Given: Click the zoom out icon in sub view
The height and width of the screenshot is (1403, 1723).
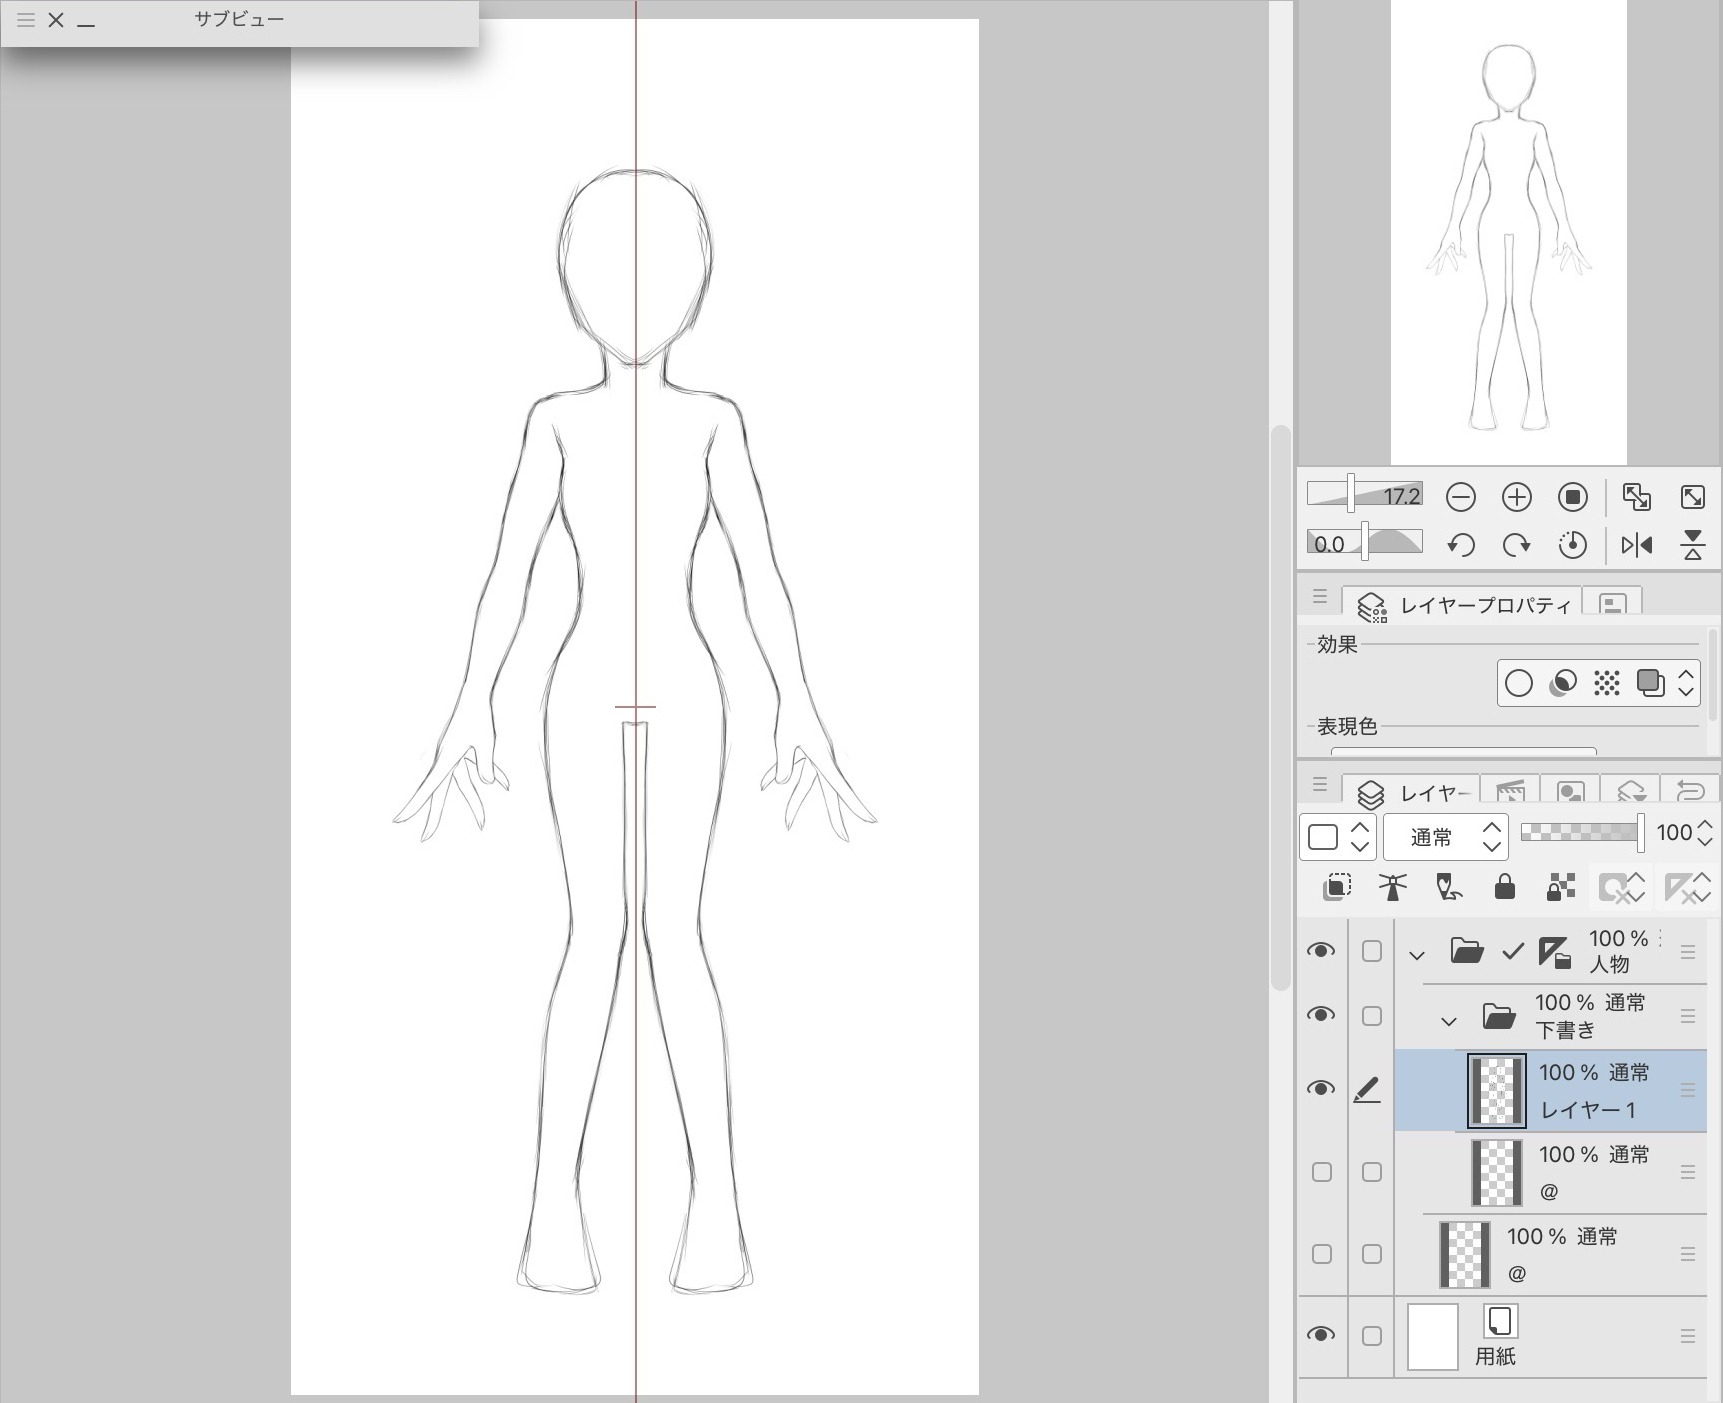Looking at the screenshot, I should coord(1460,497).
